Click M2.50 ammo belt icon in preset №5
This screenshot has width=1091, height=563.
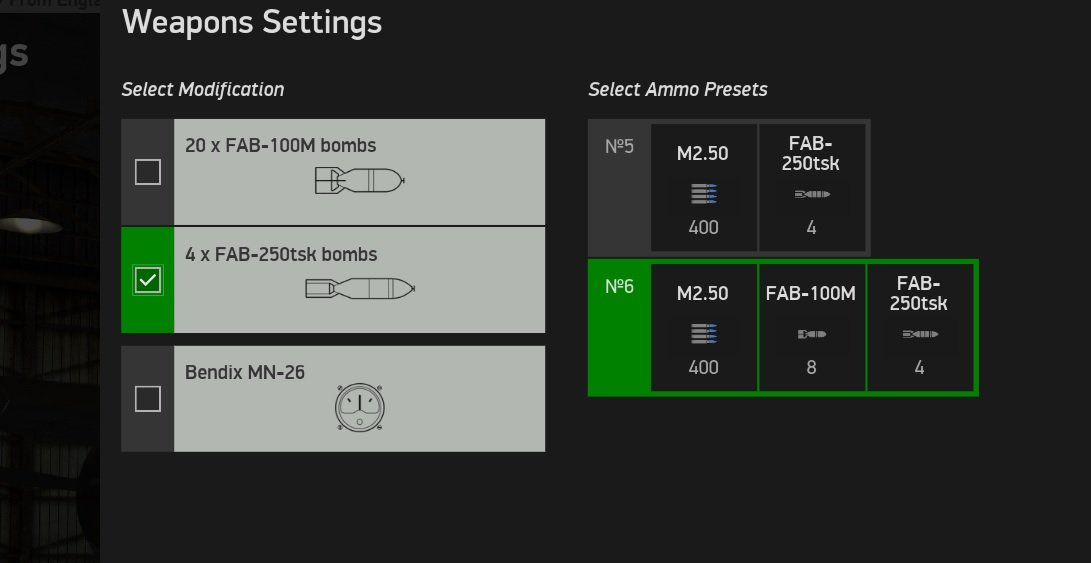click(x=703, y=194)
